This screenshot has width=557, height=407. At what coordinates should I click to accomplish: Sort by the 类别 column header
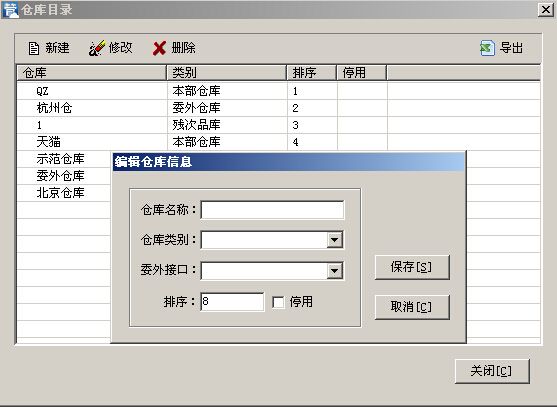point(227,73)
